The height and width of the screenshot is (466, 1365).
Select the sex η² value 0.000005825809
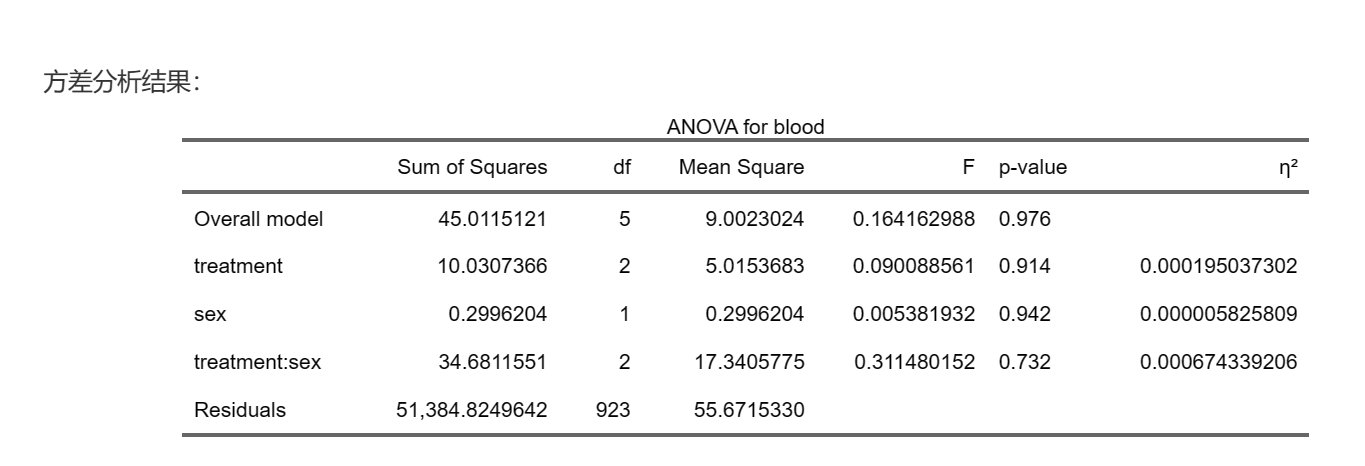coord(1218,314)
